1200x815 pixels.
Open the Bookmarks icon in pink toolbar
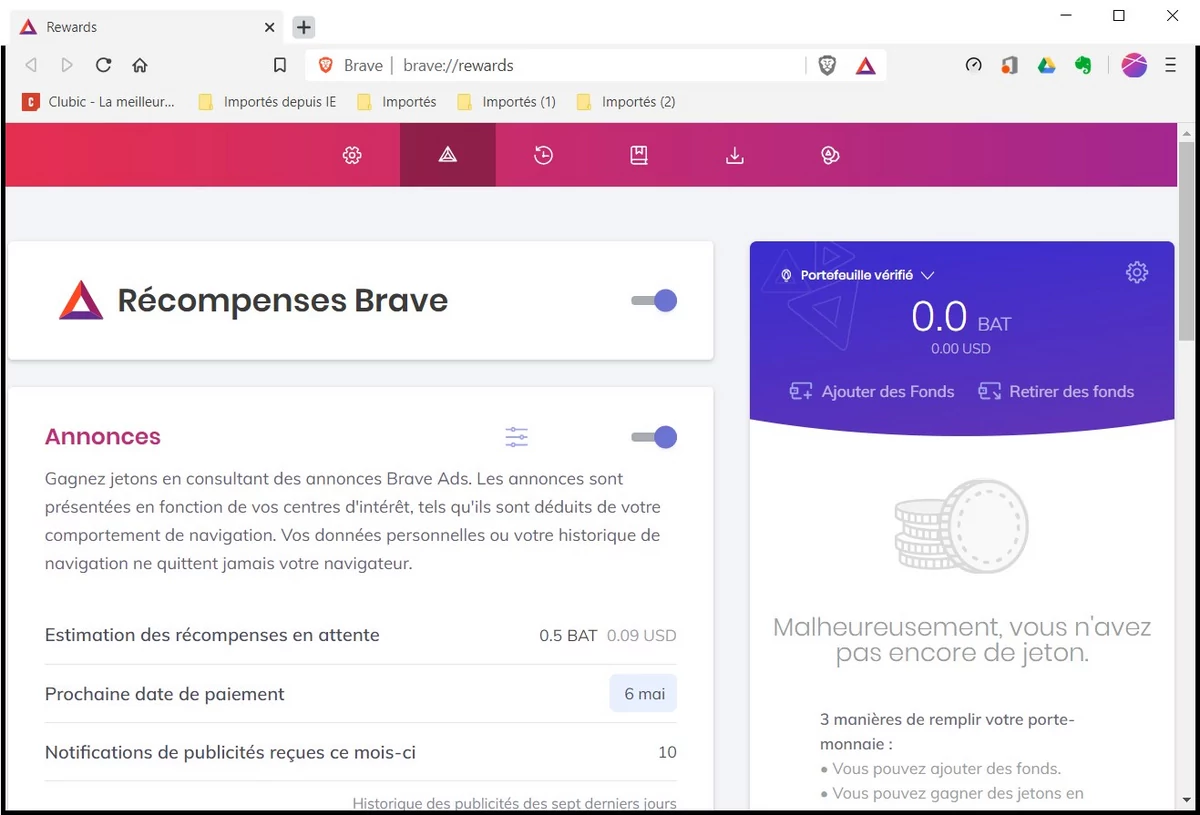tap(639, 155)
